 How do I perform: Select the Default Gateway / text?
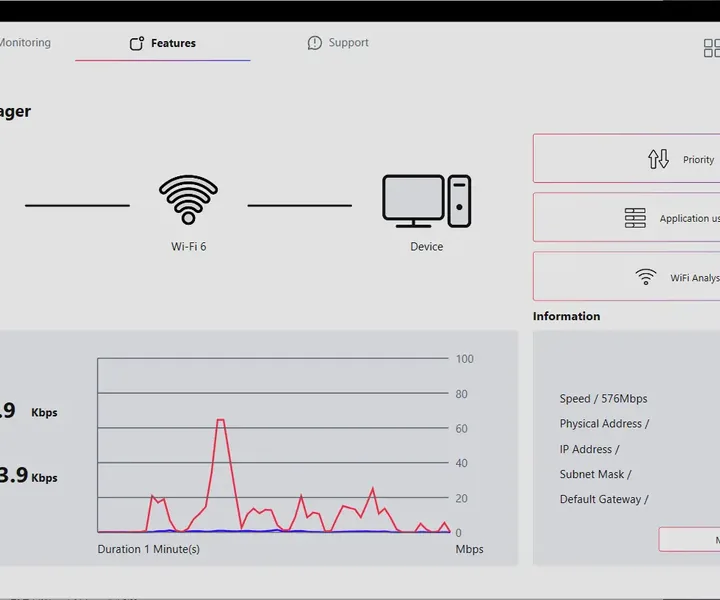[x=604, y=499]
